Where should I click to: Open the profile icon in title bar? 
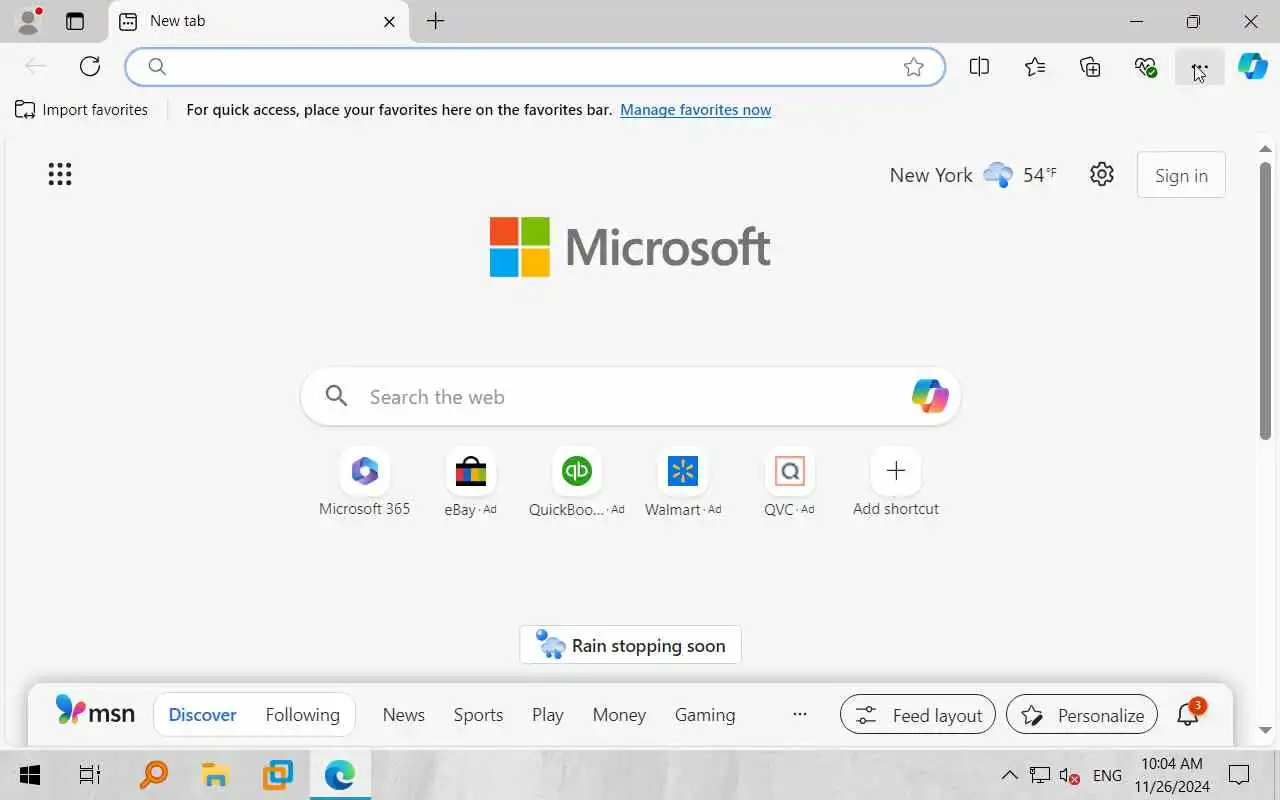click(30, 21)
